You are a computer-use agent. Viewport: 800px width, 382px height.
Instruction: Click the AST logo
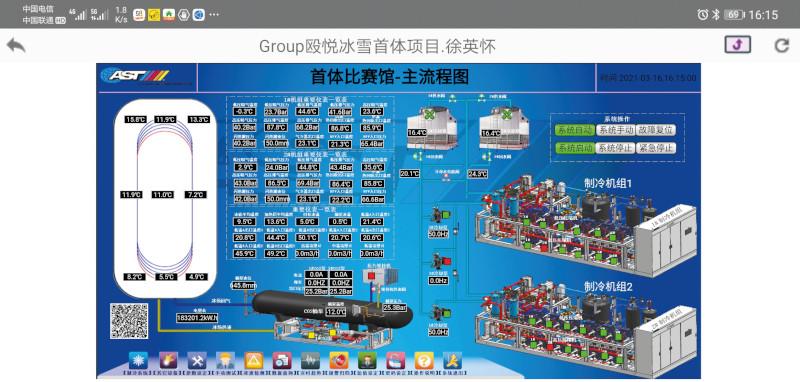pyautogui.click(x=135, y=75)
